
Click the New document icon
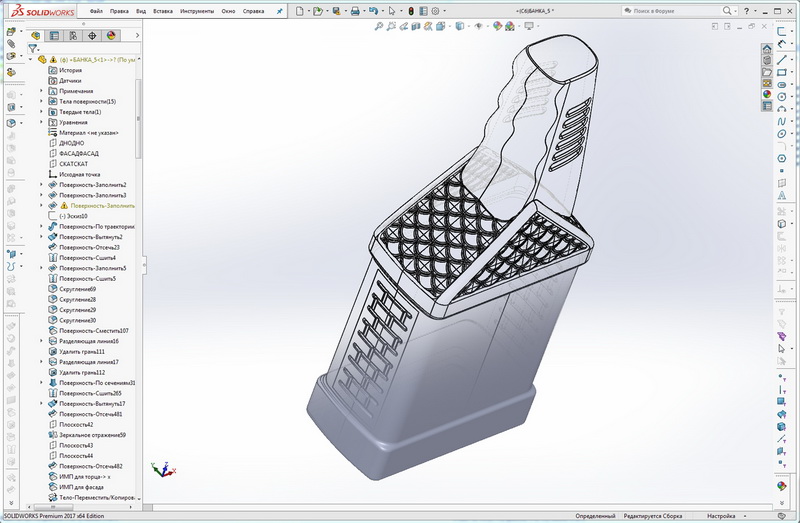tap(300, 11)
